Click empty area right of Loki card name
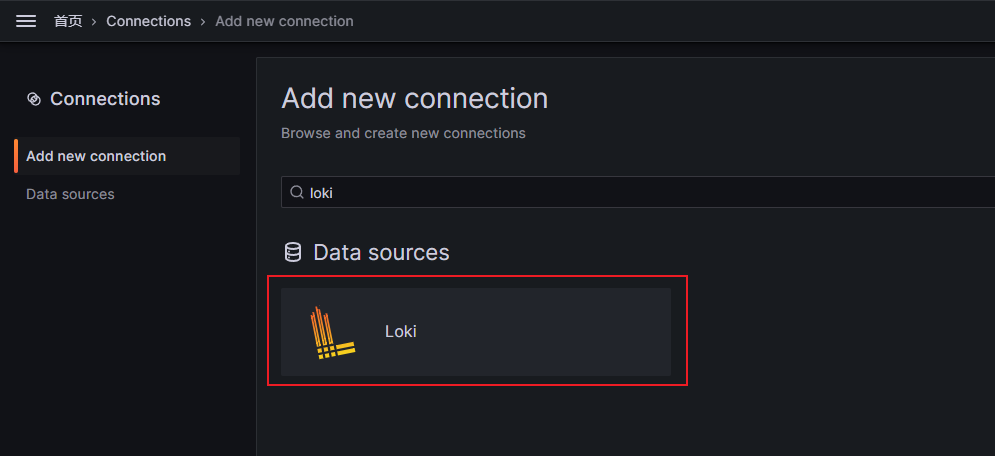This screenshot has width=995, height=456. 550,332
